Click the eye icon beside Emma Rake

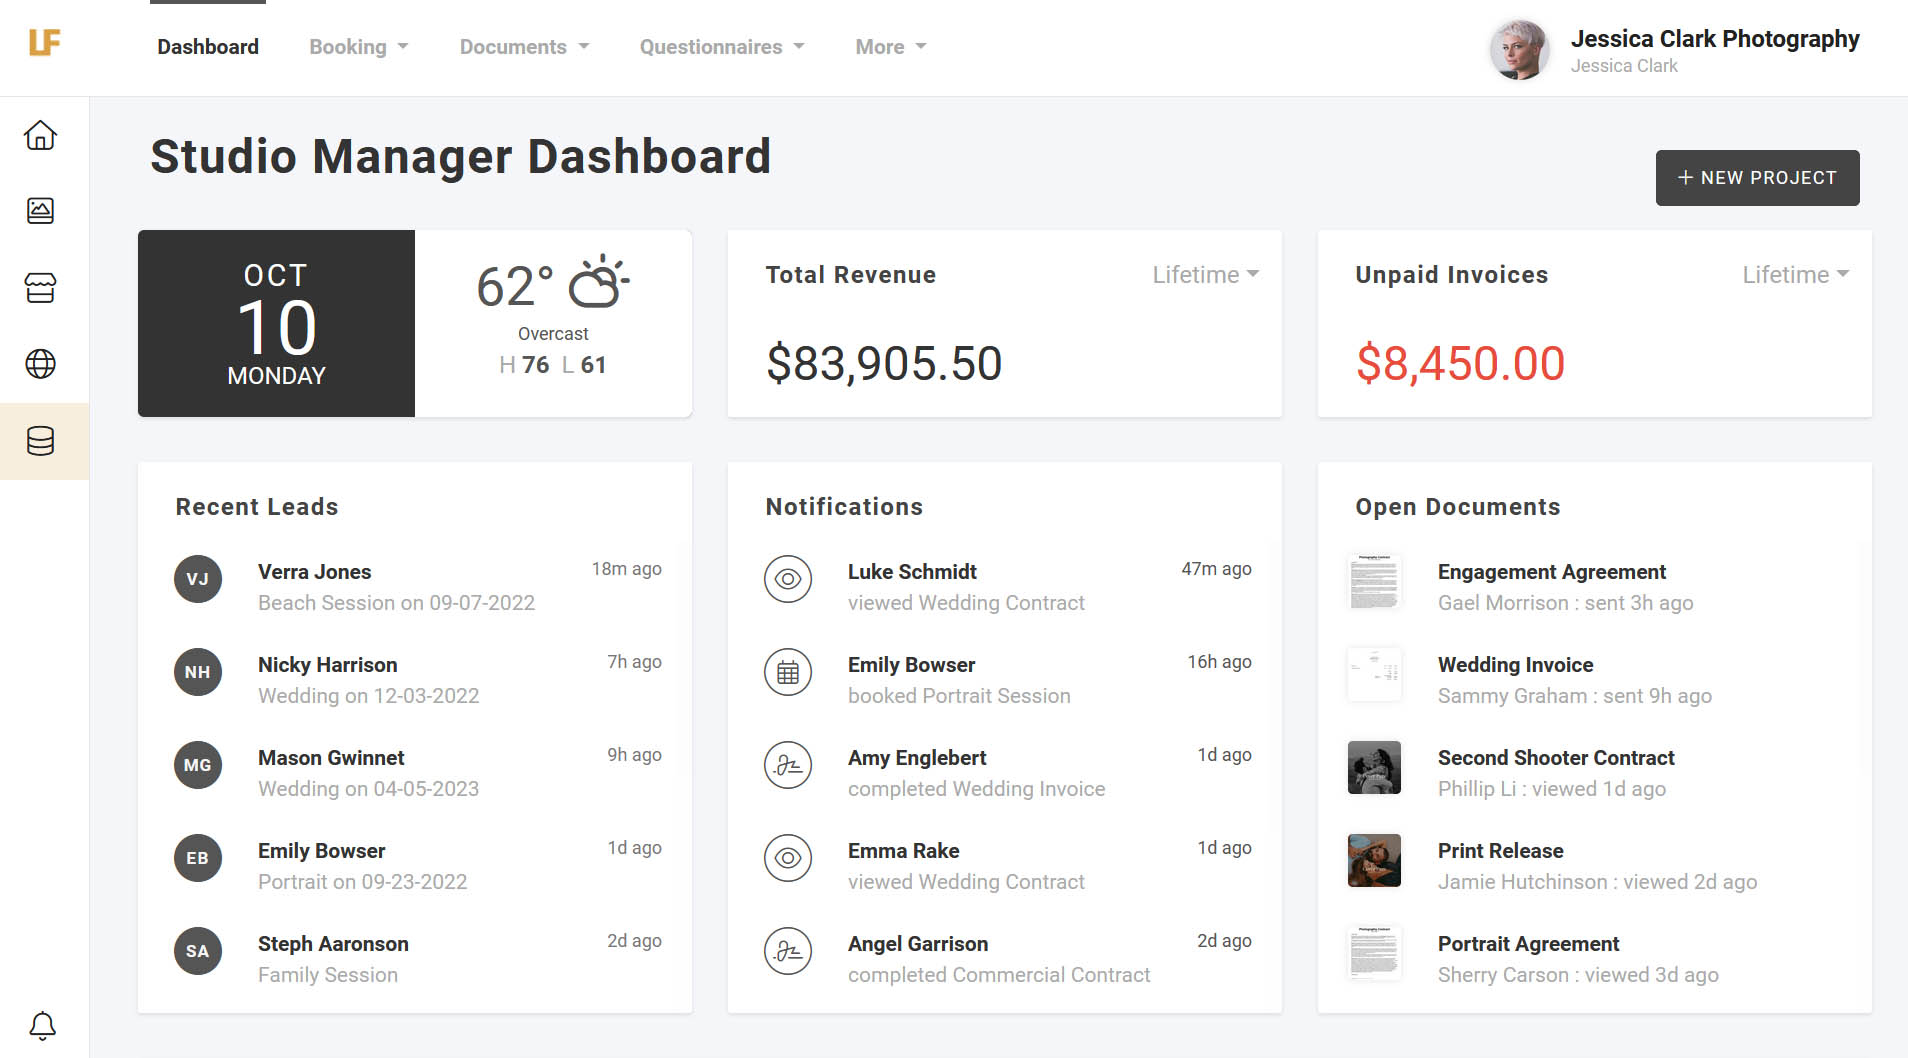788,858
